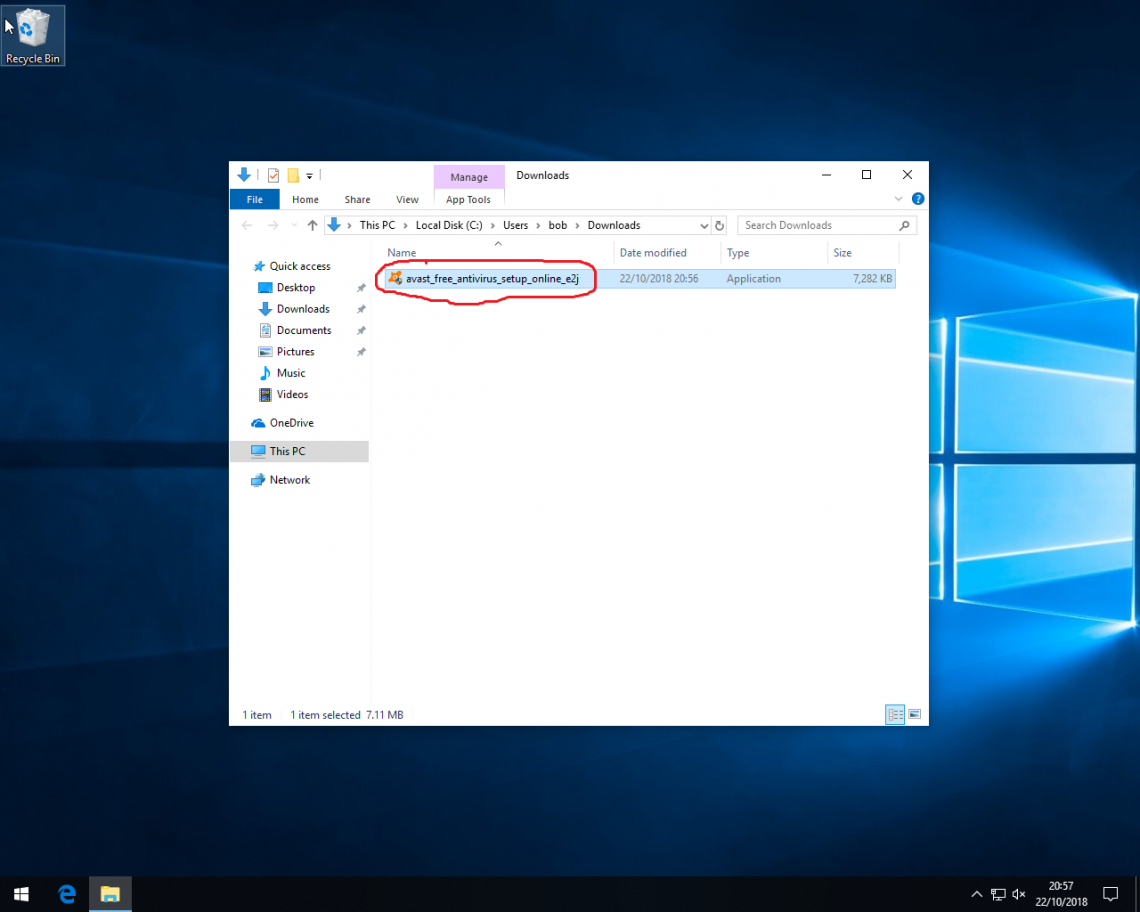
Task: Go up one folder level
Action: tap(313, 225)
